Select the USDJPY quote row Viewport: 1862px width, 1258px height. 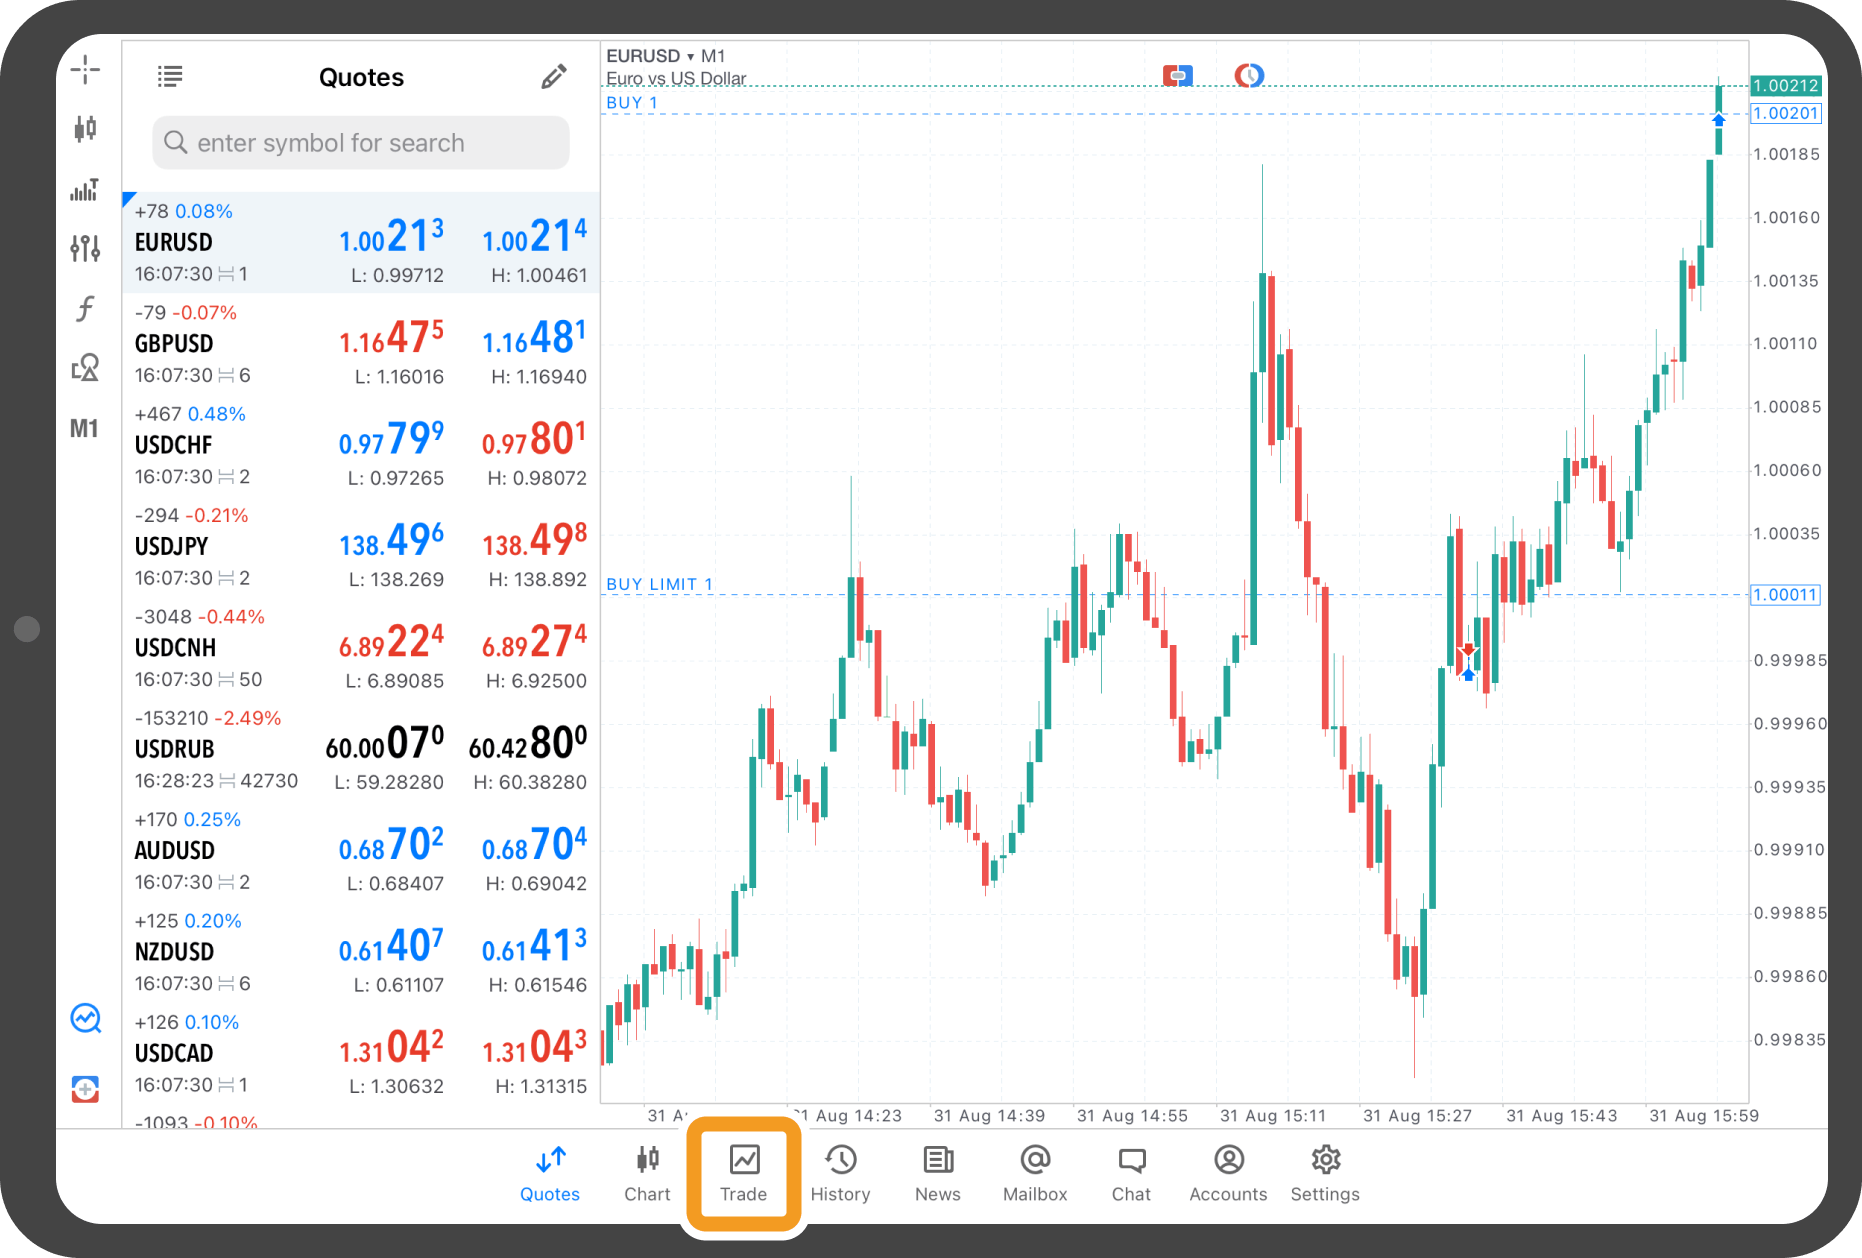tap(361, 547)
